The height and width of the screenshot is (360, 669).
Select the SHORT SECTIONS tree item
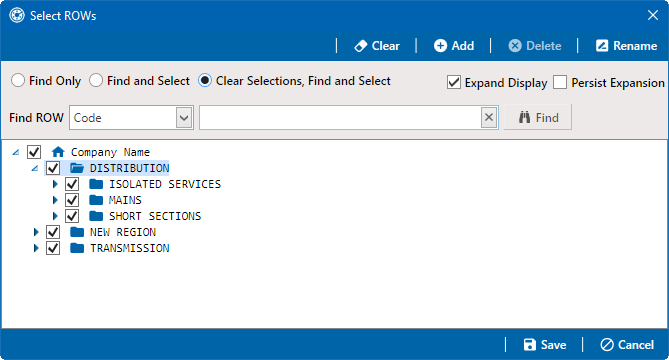pyautogui.click(x=155, y=216)
